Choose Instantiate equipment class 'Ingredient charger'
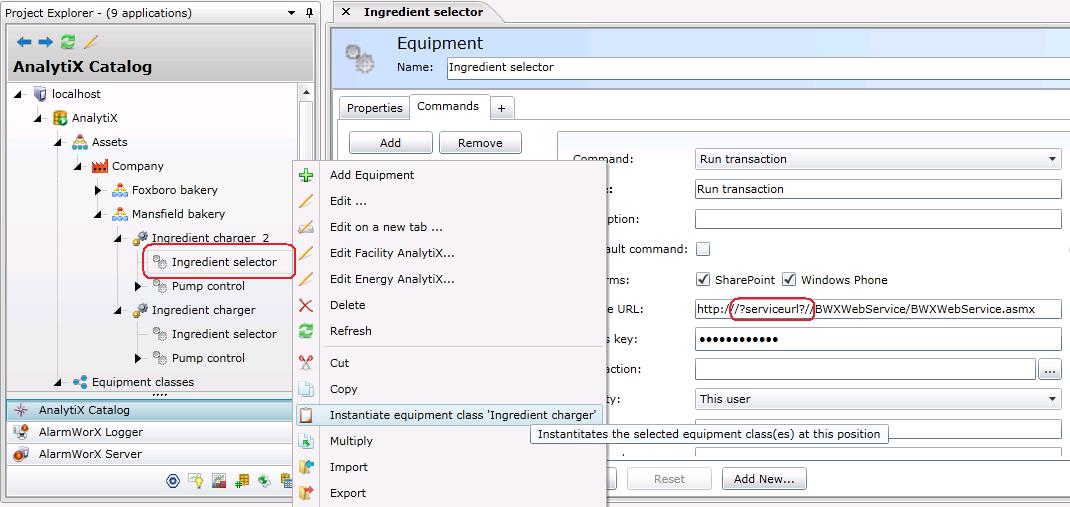1070x507 pixels. coord(462,415)
